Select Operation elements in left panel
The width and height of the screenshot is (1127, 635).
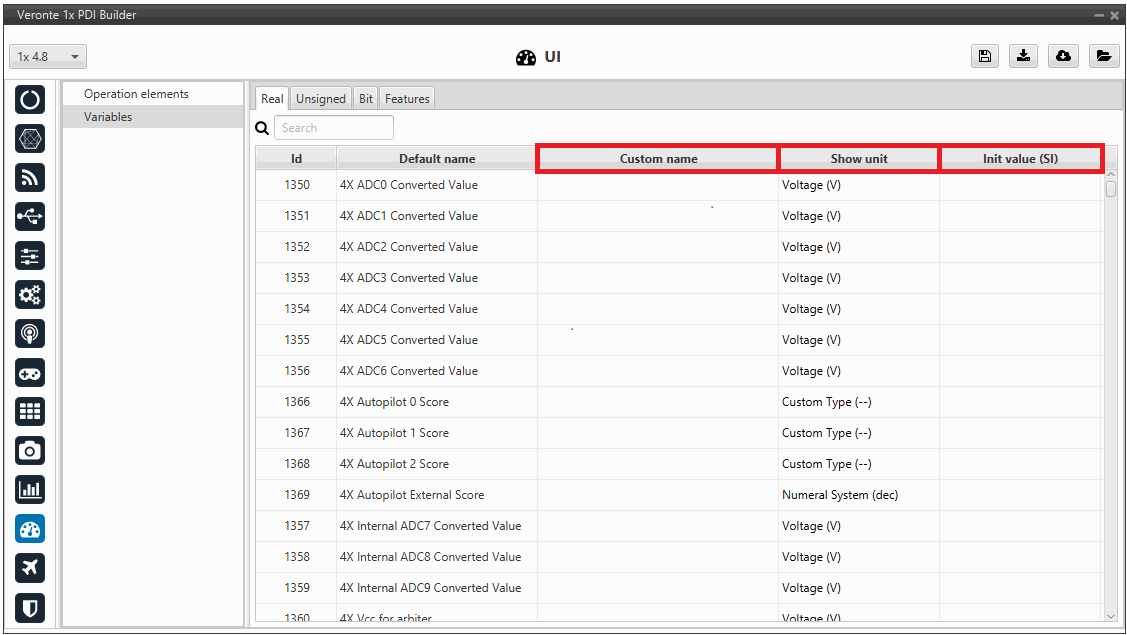point(136,94)
